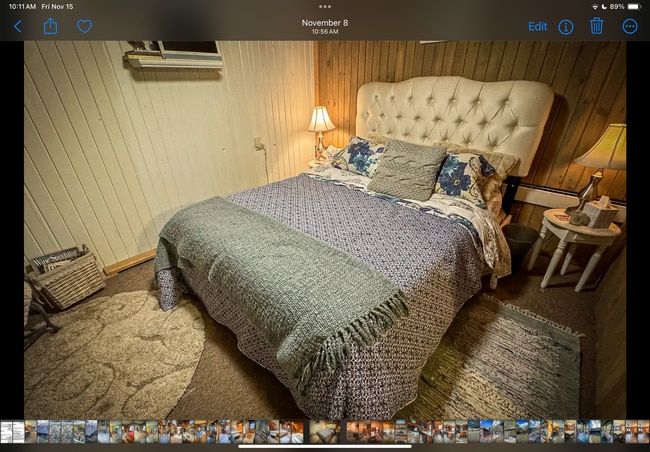This screenshot has width=650, height=452.
Task: Tap the enlarged current thumbnail in filmstrip
Action: [324, 431]
